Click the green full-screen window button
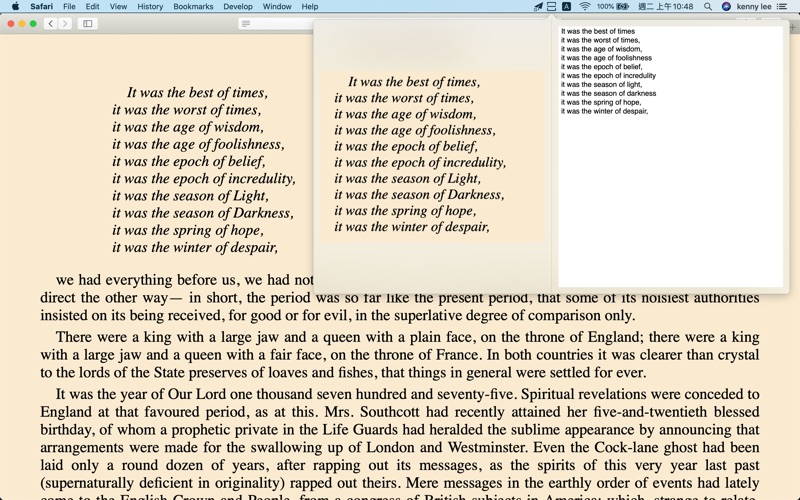 pyautogui.click(x=33, y=23)
